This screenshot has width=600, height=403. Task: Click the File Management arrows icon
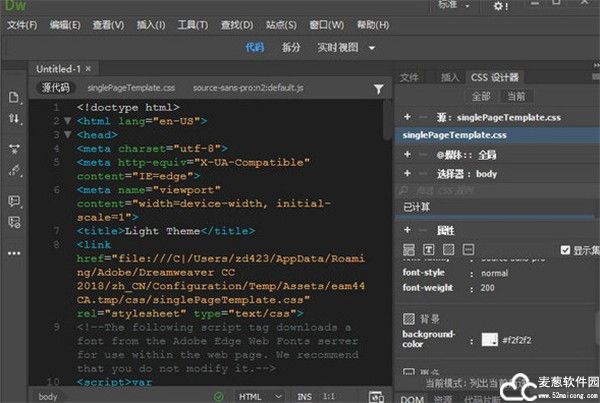(14, 119)
